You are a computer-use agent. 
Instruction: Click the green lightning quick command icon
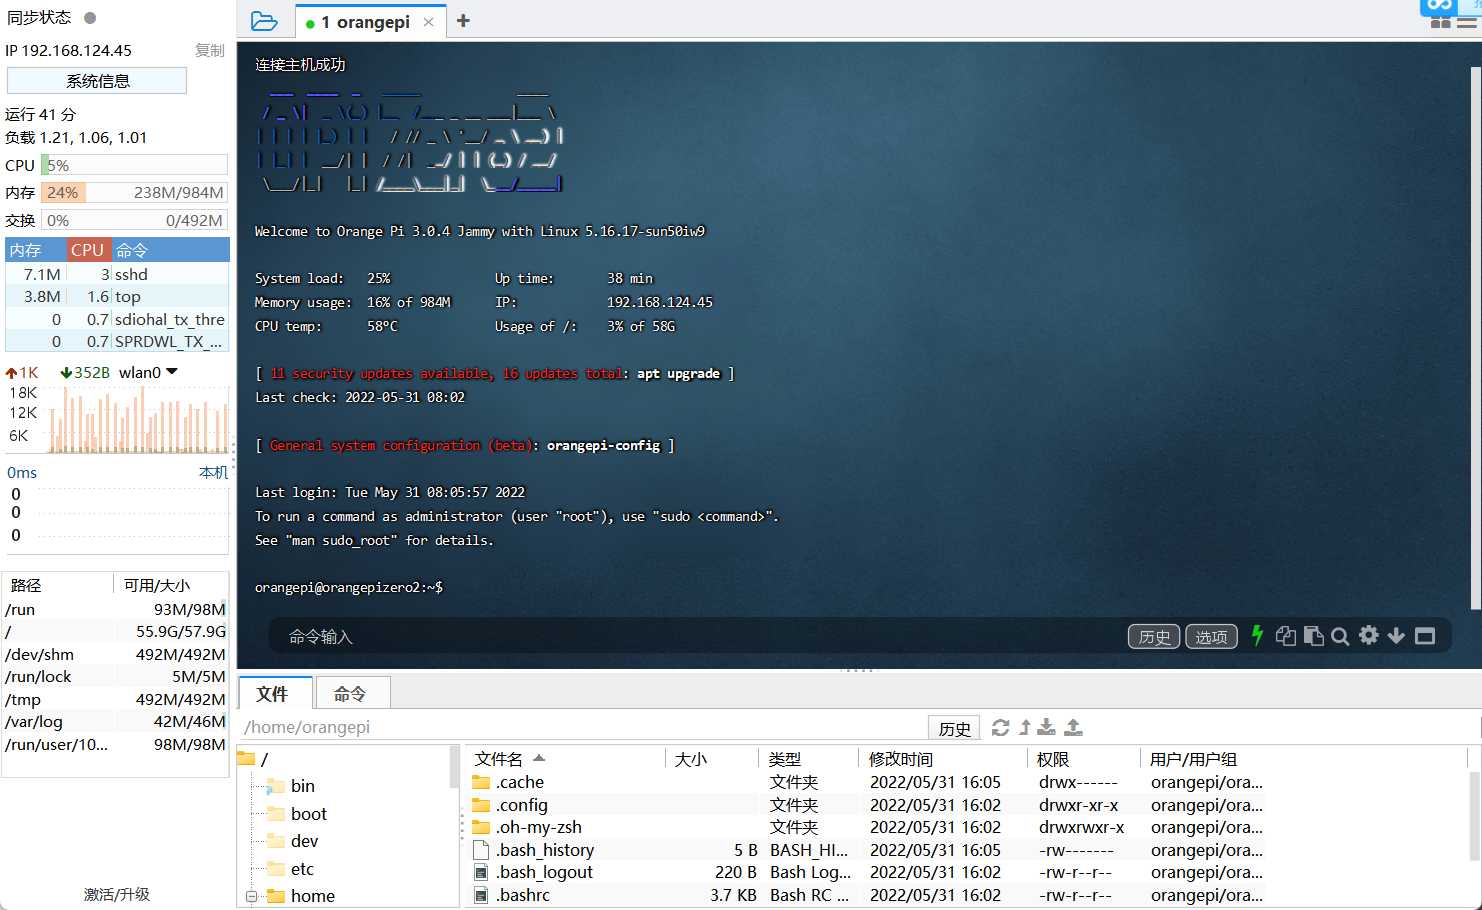[x=1257, y=636]
